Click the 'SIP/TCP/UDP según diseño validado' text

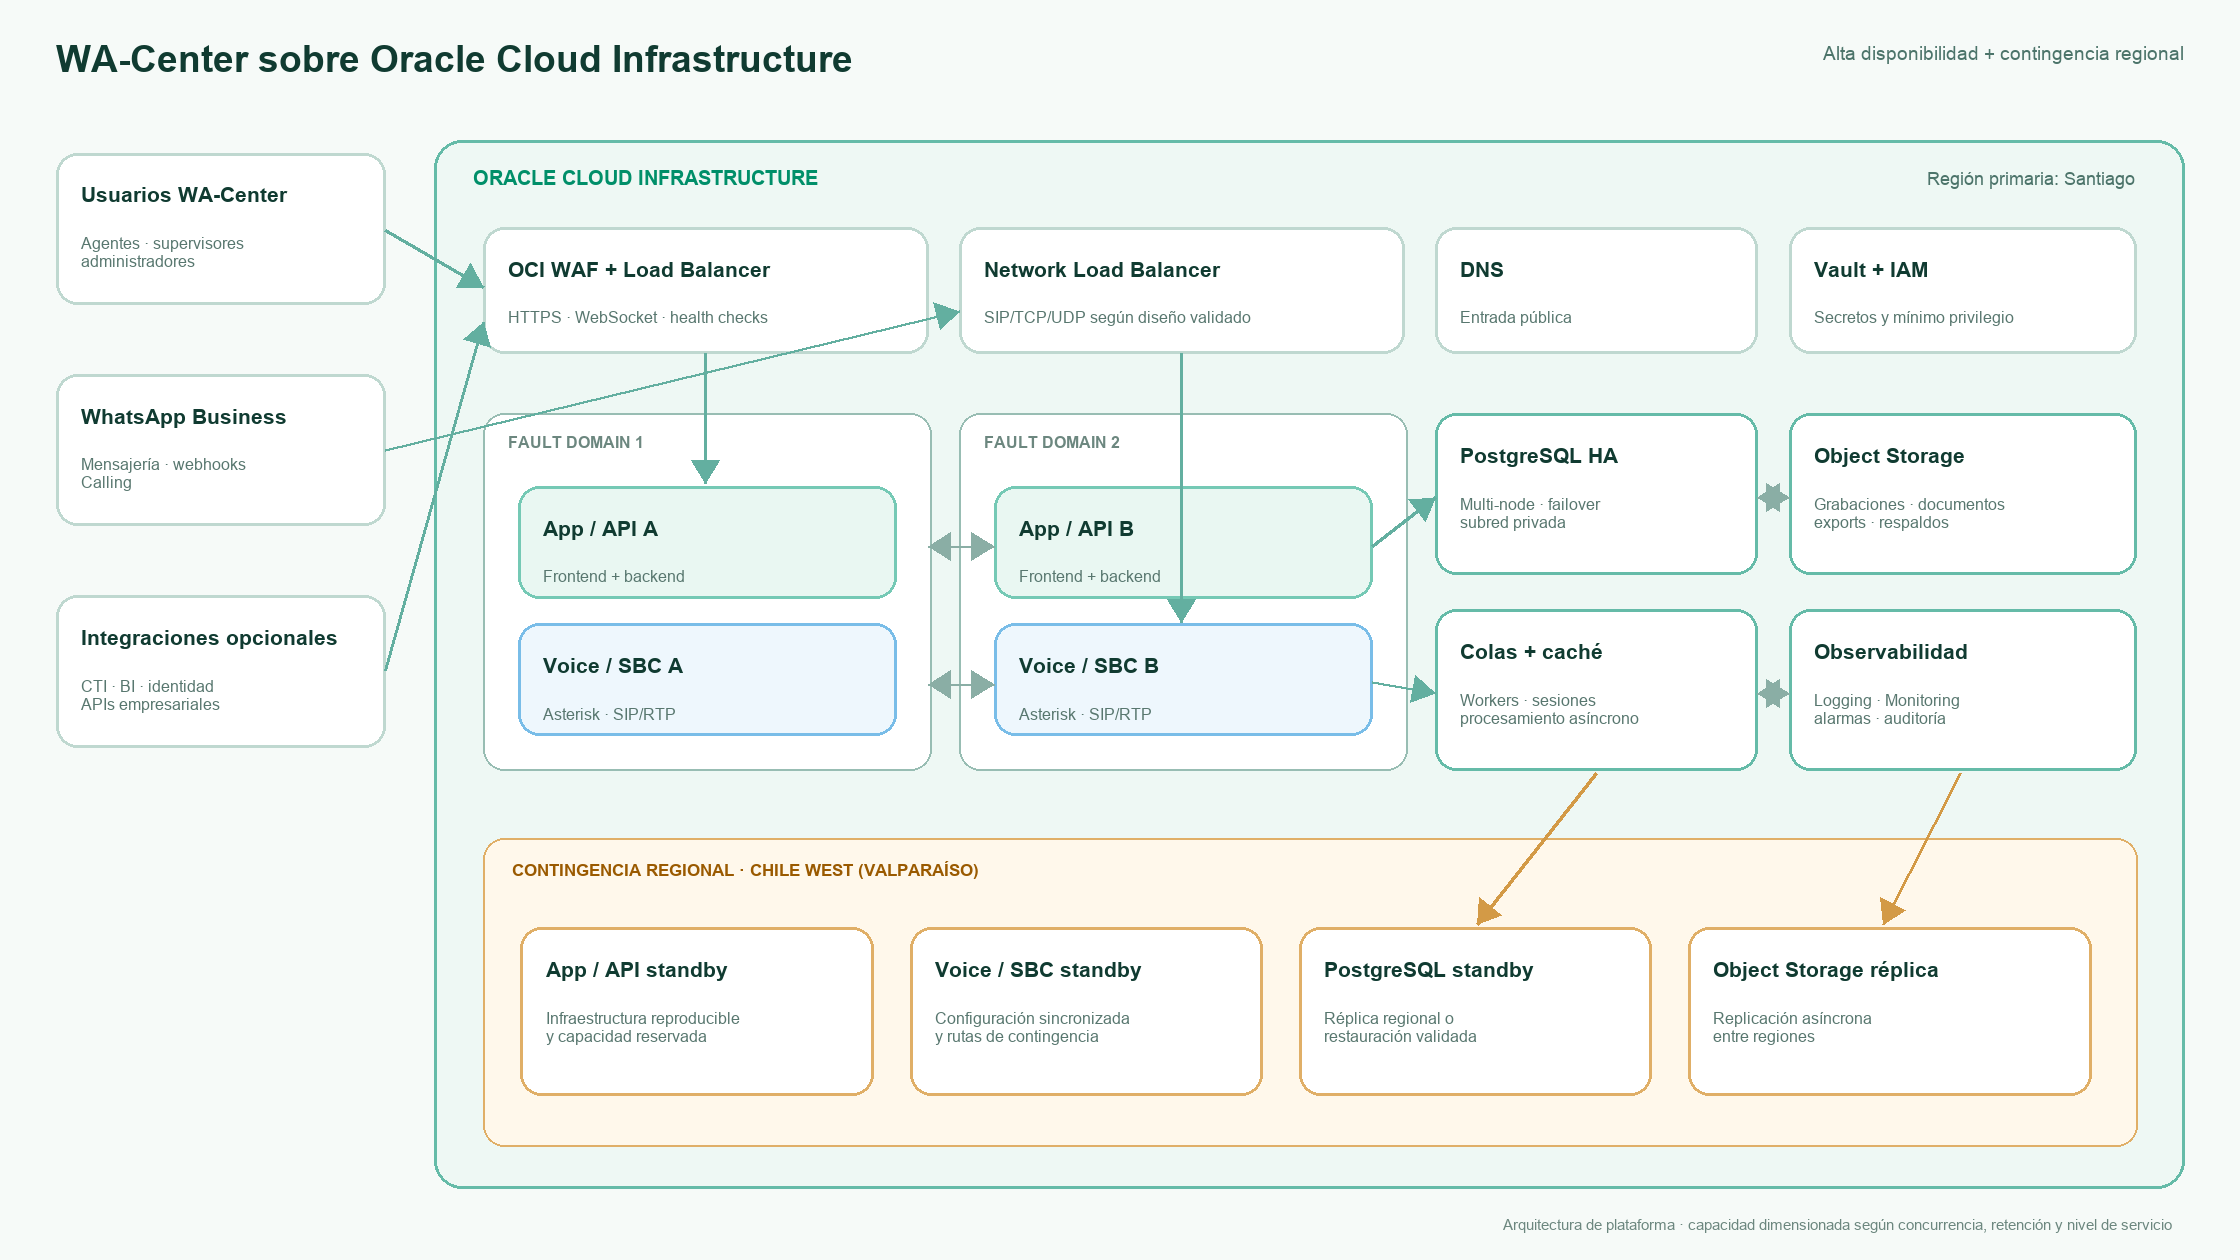(x=1117, y=317)
